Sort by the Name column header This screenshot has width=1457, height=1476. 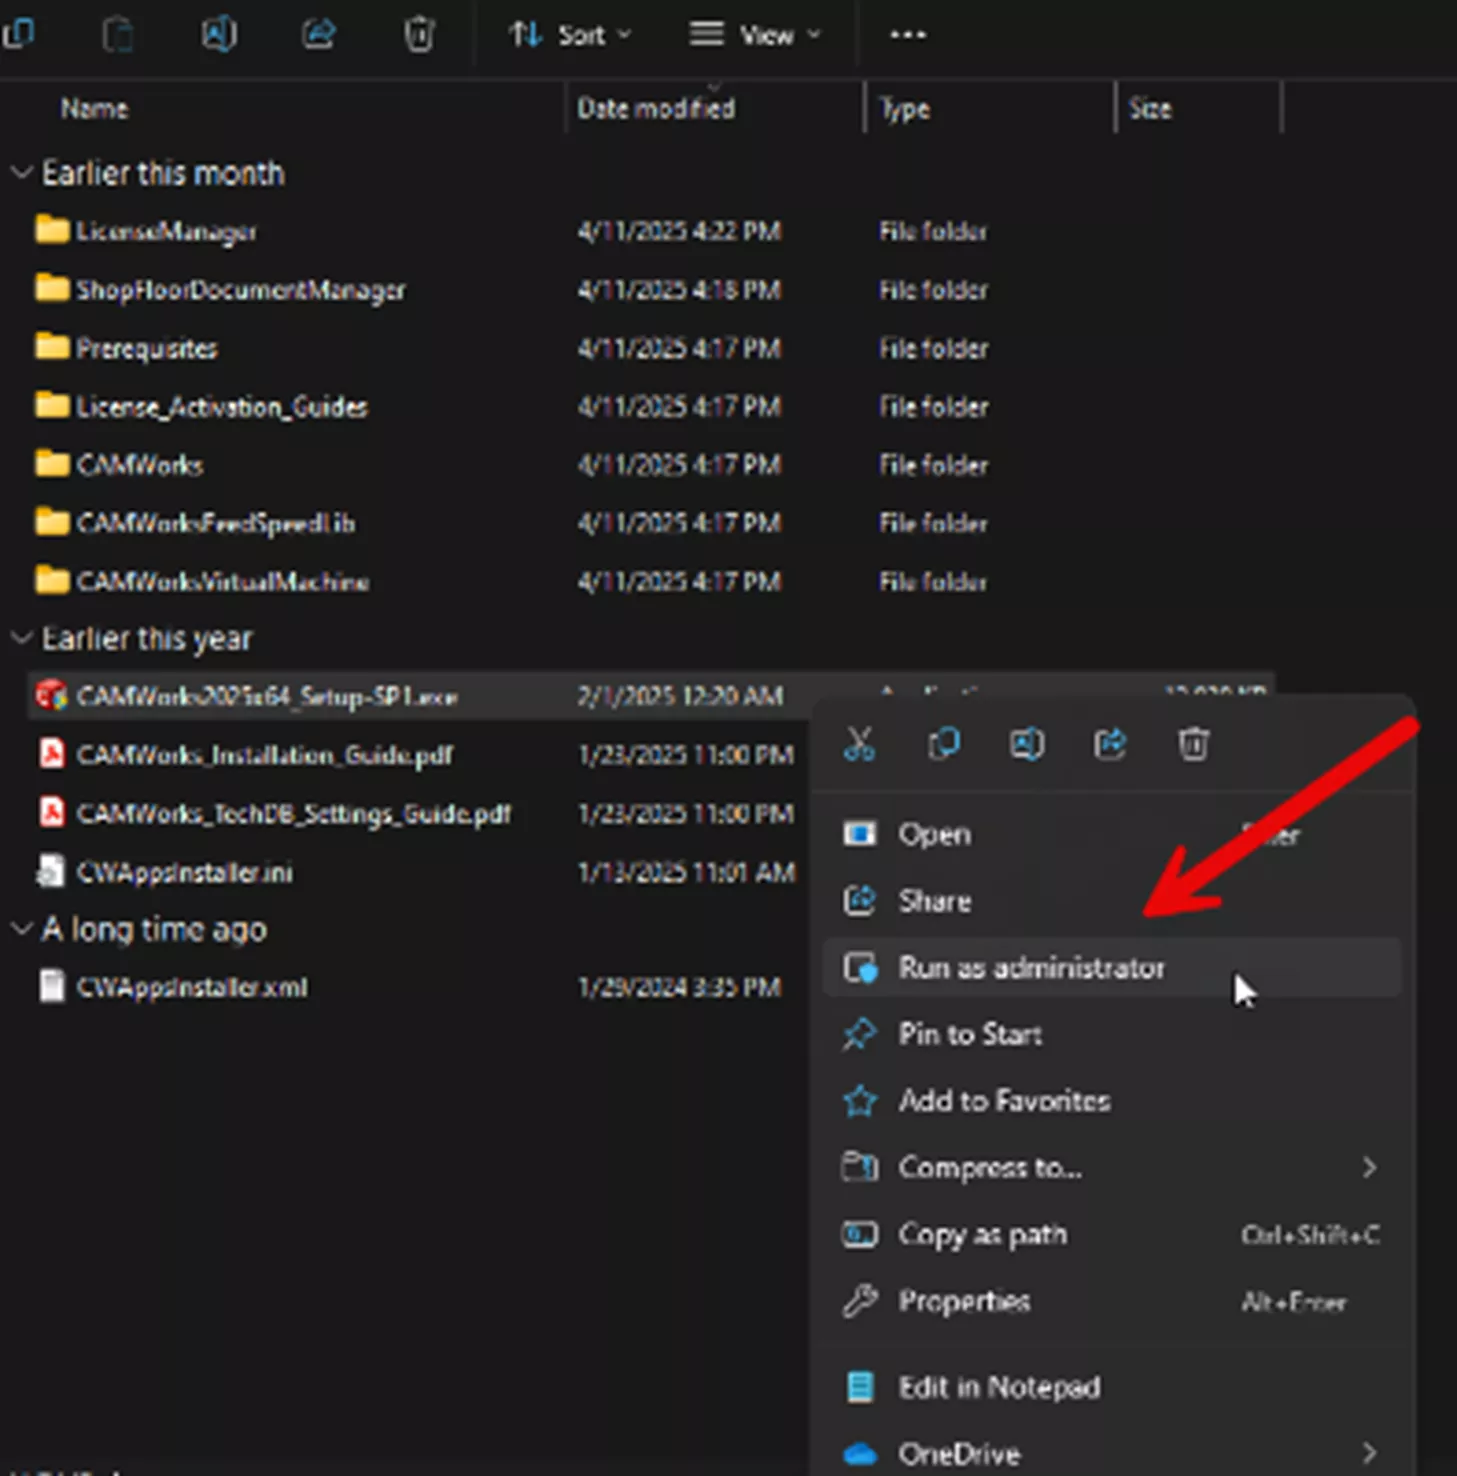pos(94,108)
